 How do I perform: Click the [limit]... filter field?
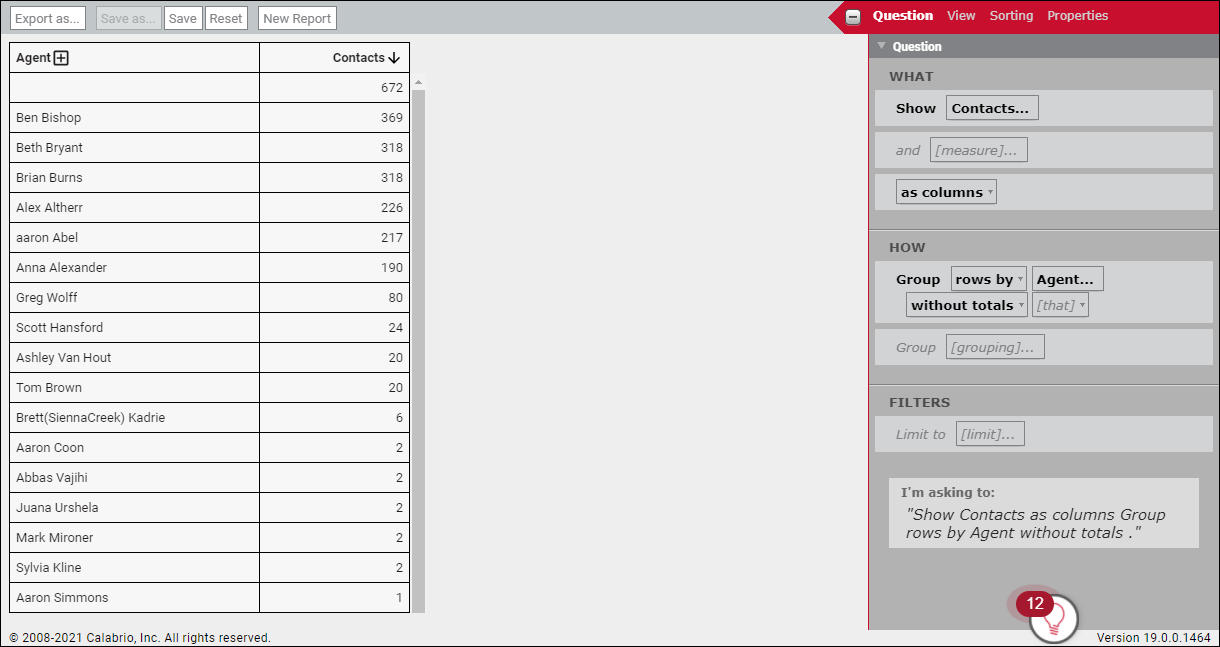point(989,434)
